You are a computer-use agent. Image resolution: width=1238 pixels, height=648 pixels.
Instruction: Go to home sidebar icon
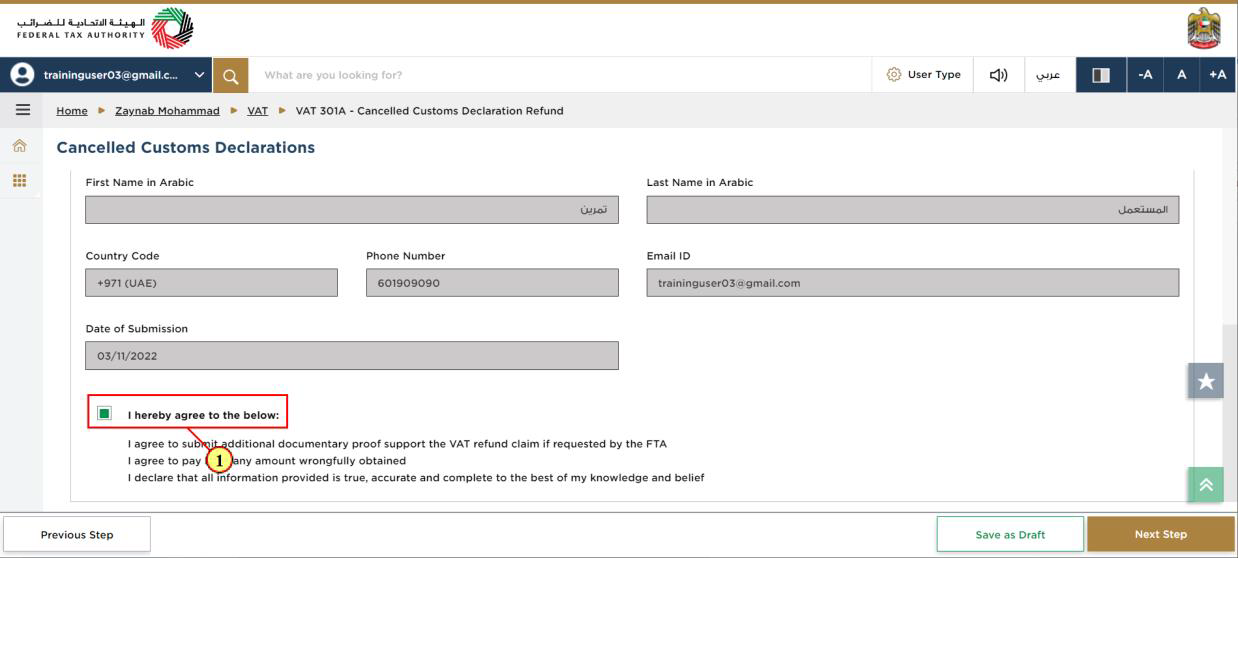20,146
